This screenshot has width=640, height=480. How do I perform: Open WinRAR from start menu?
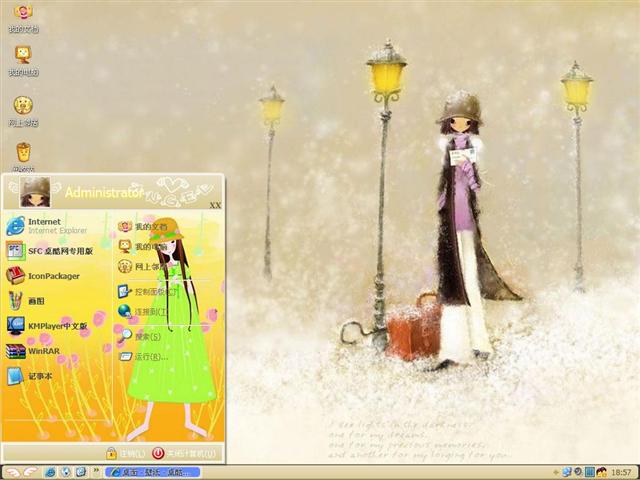(x=33, y=351)
